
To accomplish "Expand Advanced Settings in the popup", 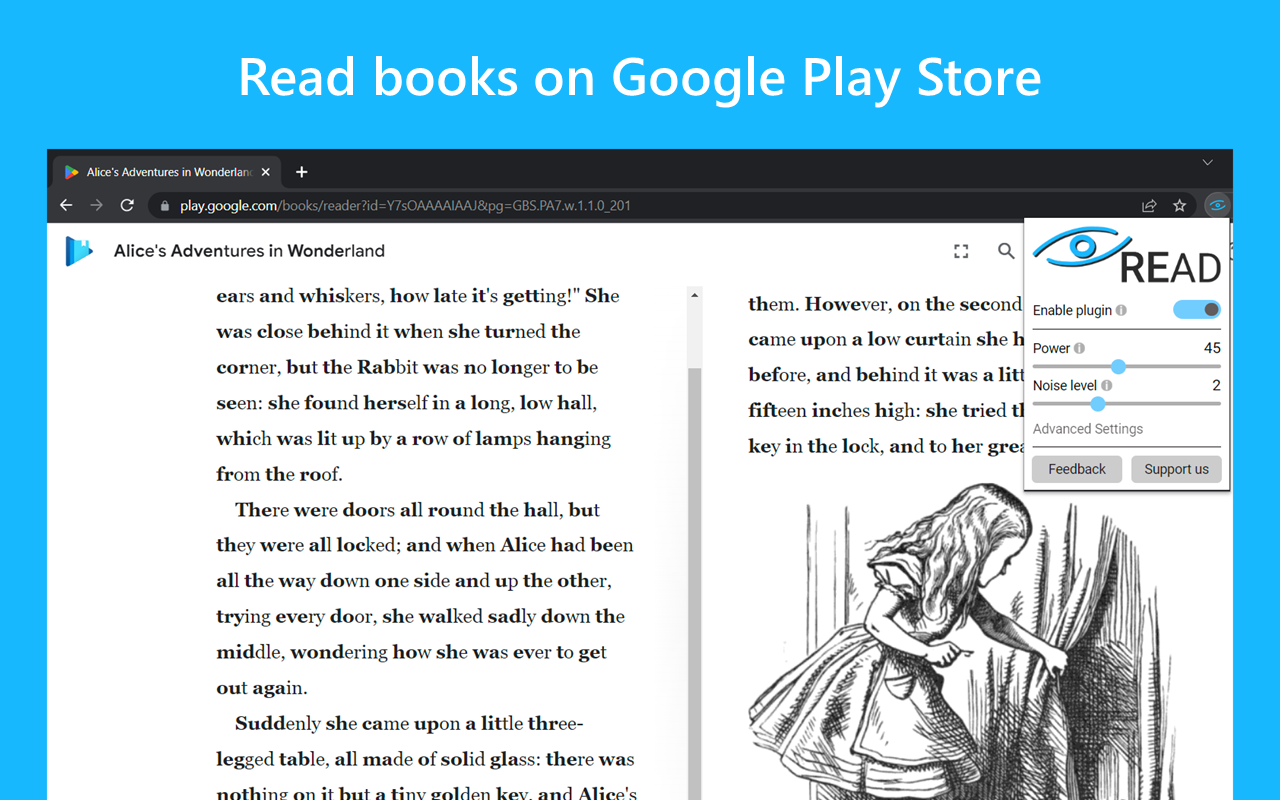I will [1087, 428].
